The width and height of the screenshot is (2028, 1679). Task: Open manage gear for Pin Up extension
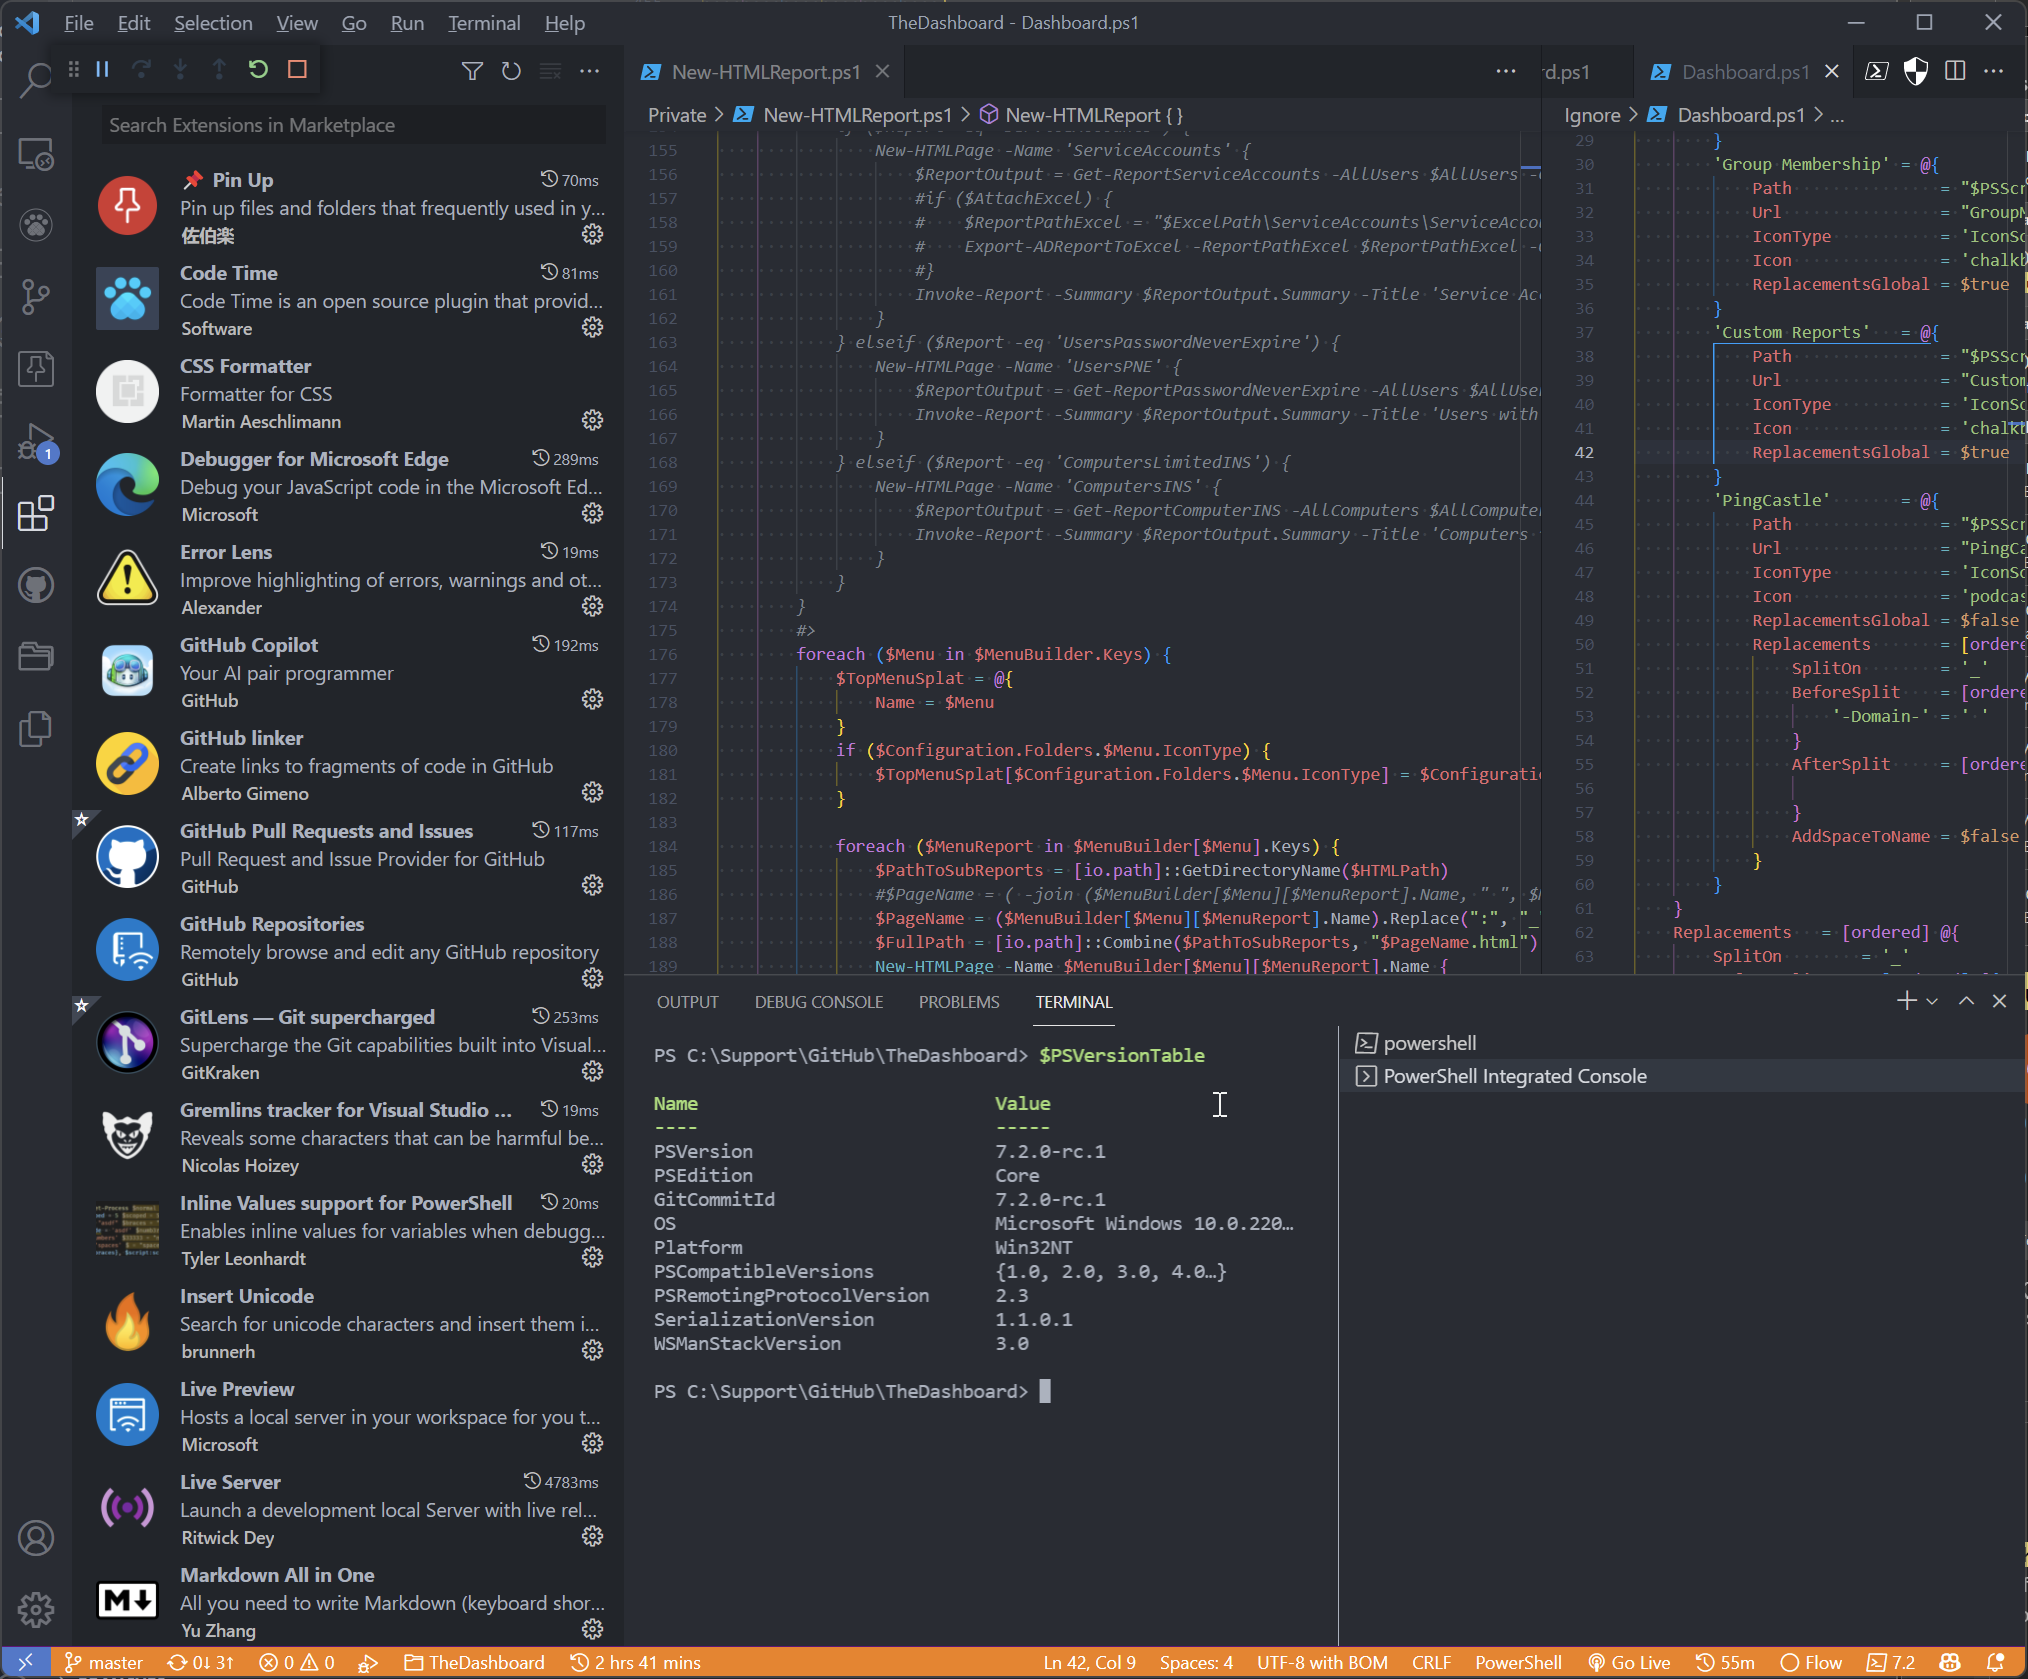coord(592,234)
